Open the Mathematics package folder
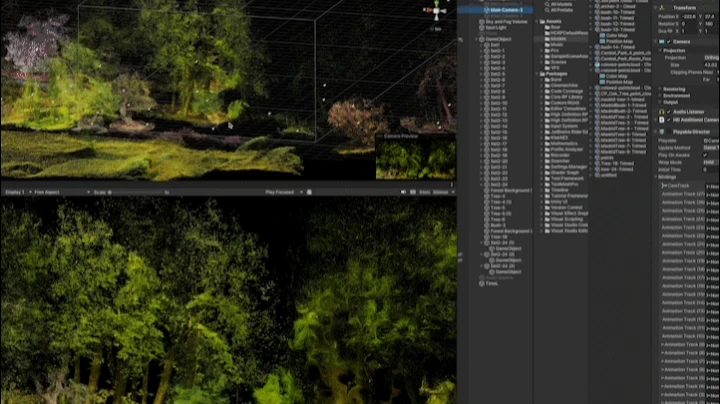720x404 pixels. pos(564,144)
